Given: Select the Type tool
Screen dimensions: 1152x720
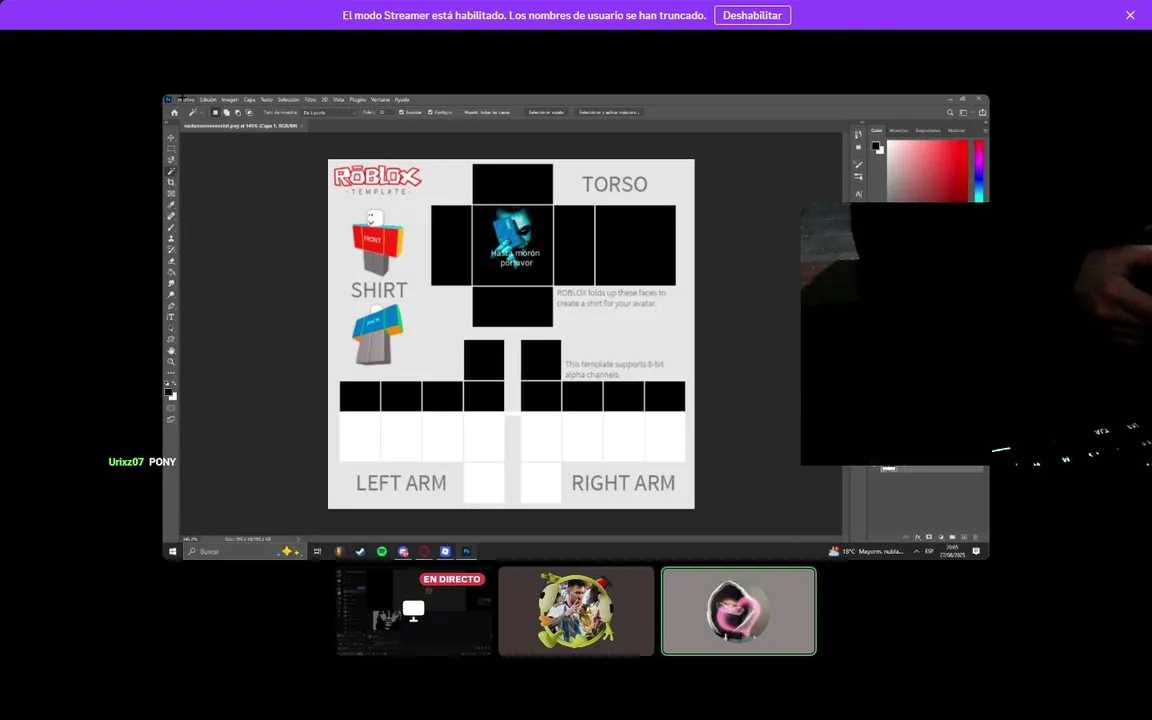Looking at the screenshot, I should coord(171,317).
